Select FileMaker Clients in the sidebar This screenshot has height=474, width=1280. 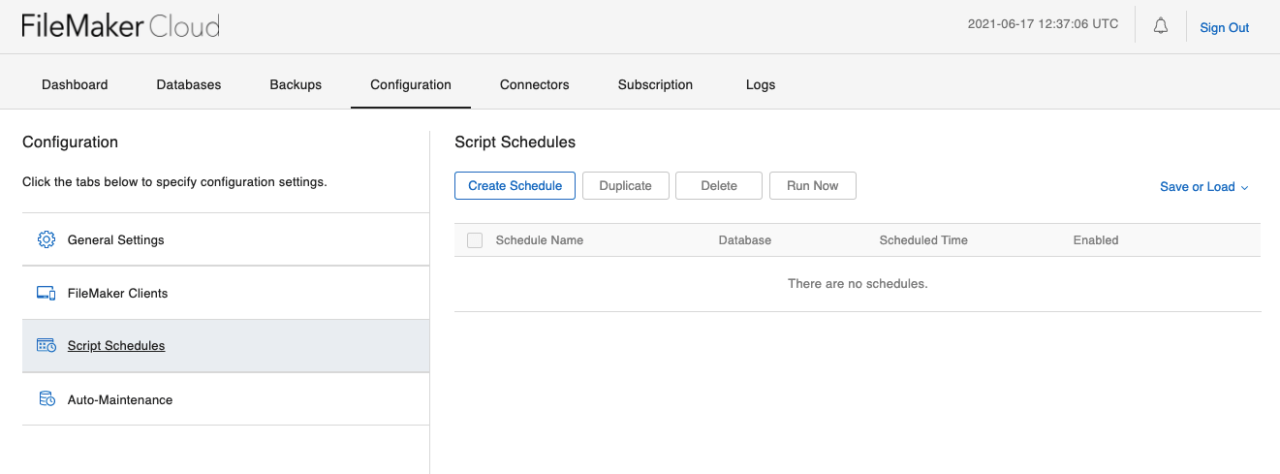226,293
